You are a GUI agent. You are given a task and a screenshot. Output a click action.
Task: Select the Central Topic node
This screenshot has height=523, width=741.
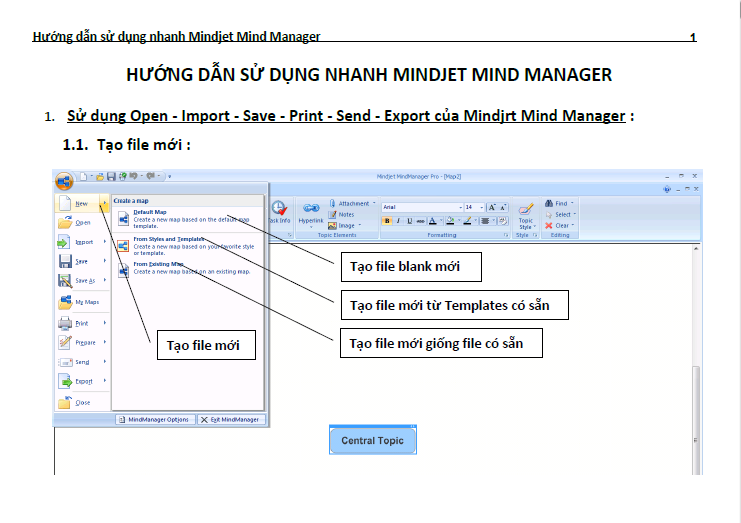click(372, 440)
